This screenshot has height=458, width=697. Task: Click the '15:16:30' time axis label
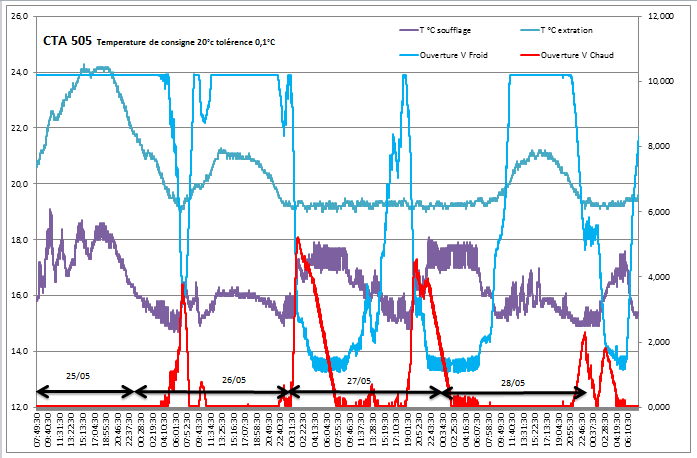click(233, 430)
